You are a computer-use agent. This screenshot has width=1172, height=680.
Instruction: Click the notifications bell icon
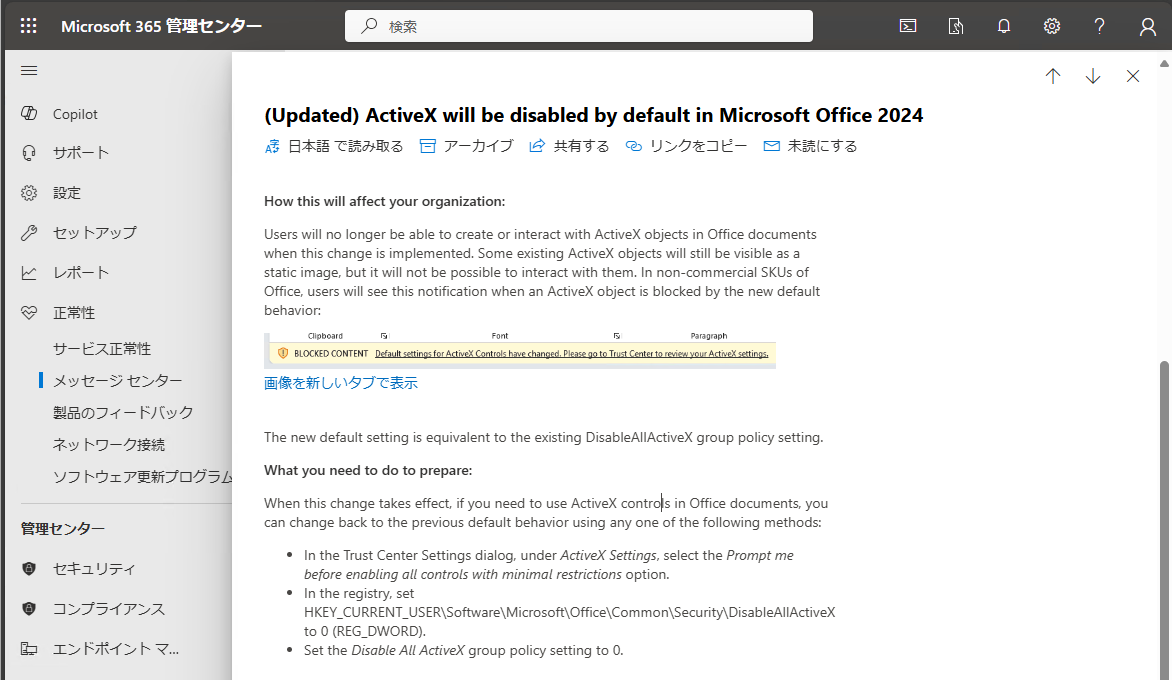(1004, 26)
